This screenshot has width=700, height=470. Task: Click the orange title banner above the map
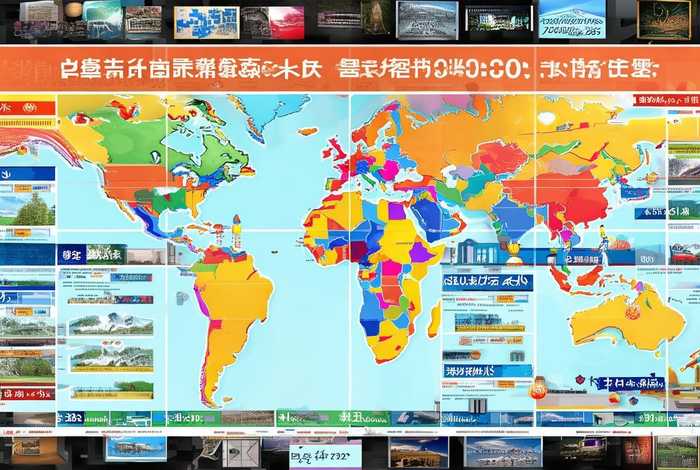[x=350, y=69]
